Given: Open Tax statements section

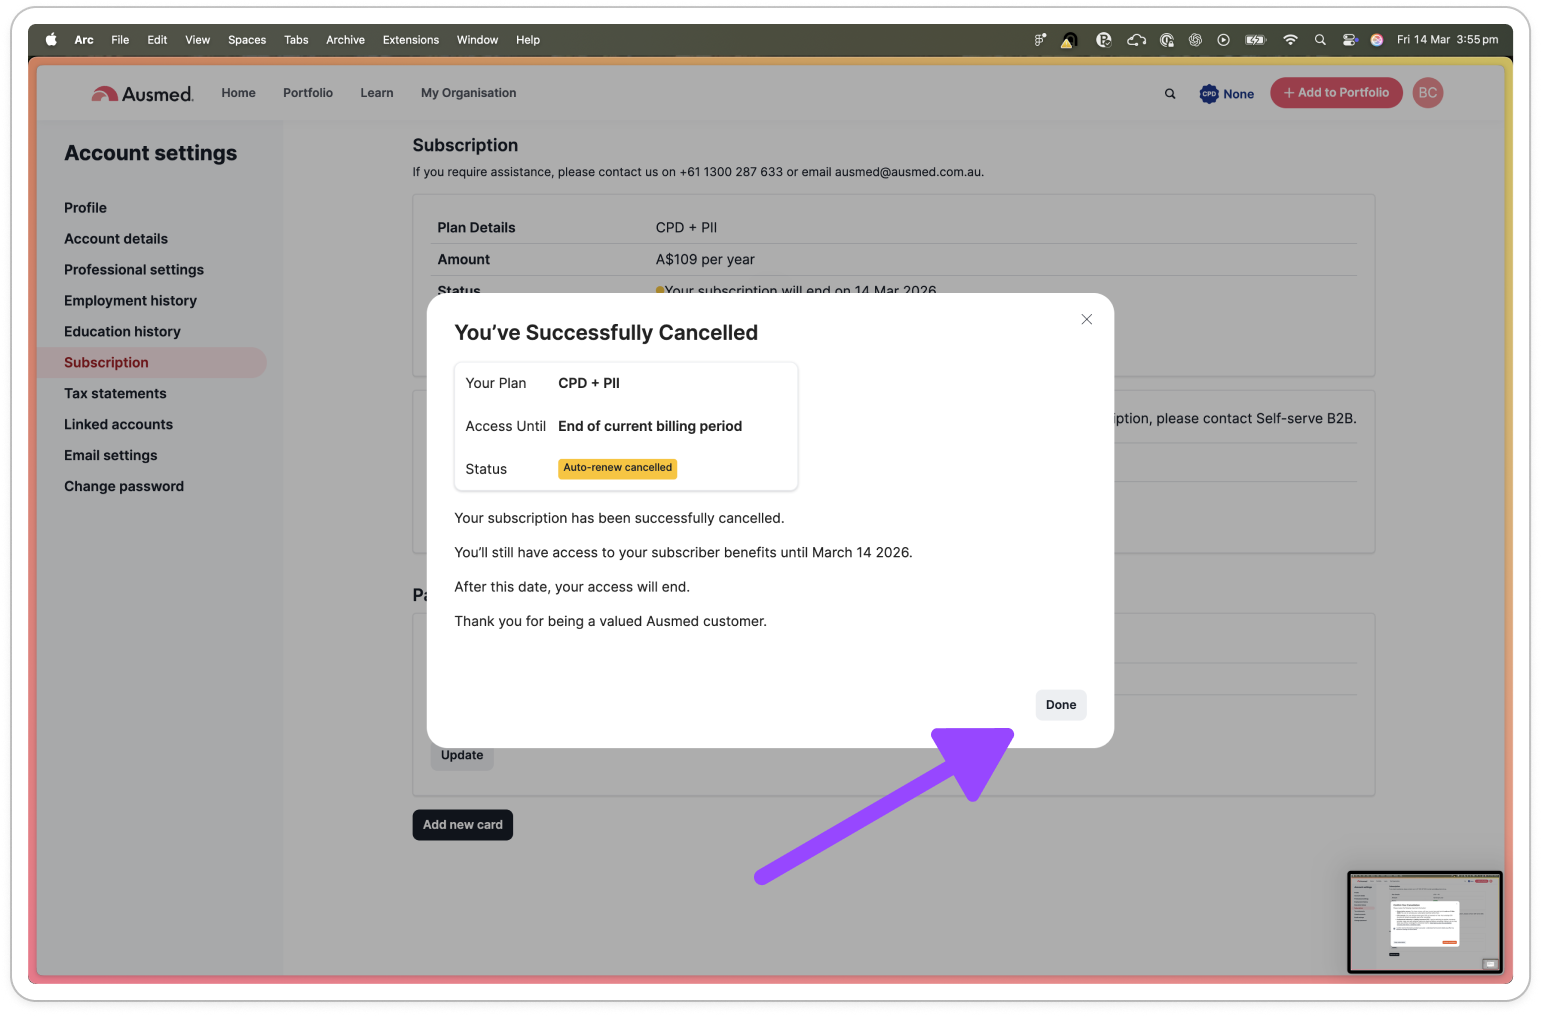Looking at the screenshot, I should pos(115,394).
